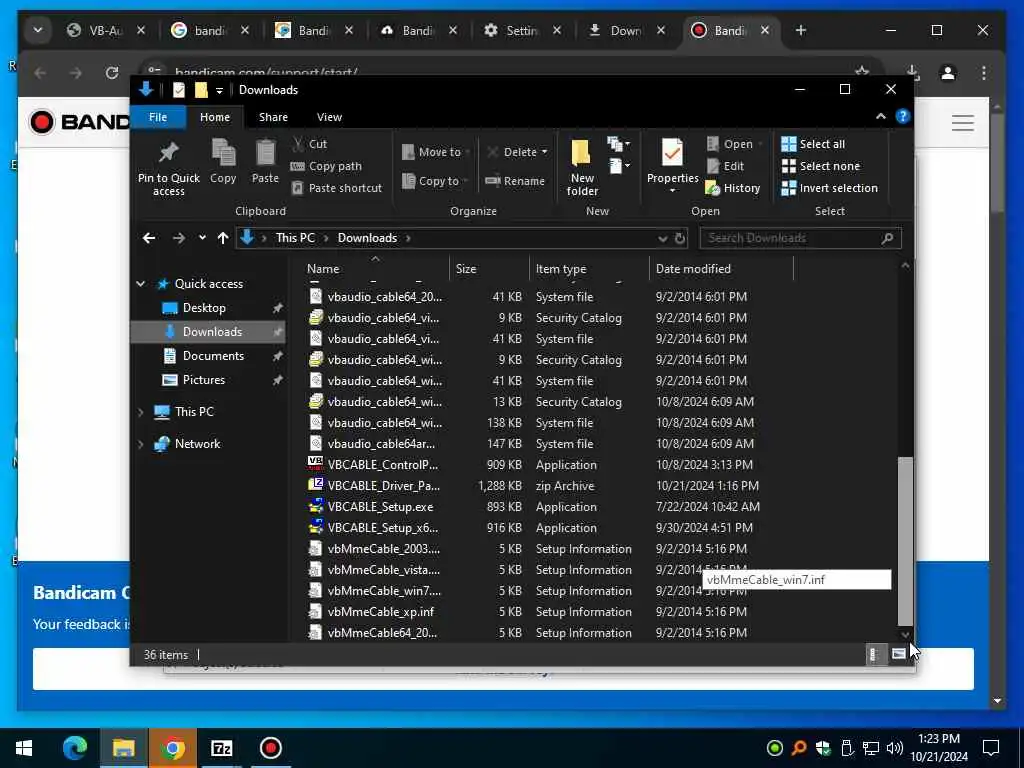Click Explorer back navigation arrow
This screenshot has height=768, width=1024.
(149, 238)
